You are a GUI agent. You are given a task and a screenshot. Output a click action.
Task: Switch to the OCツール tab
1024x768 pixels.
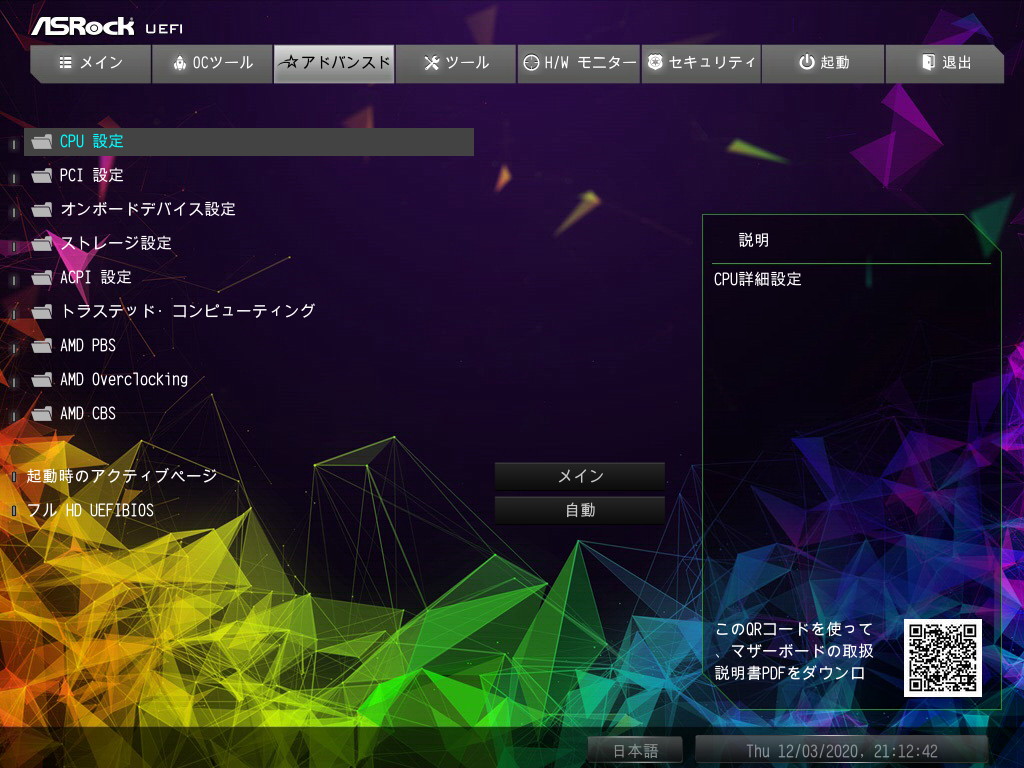212,63
